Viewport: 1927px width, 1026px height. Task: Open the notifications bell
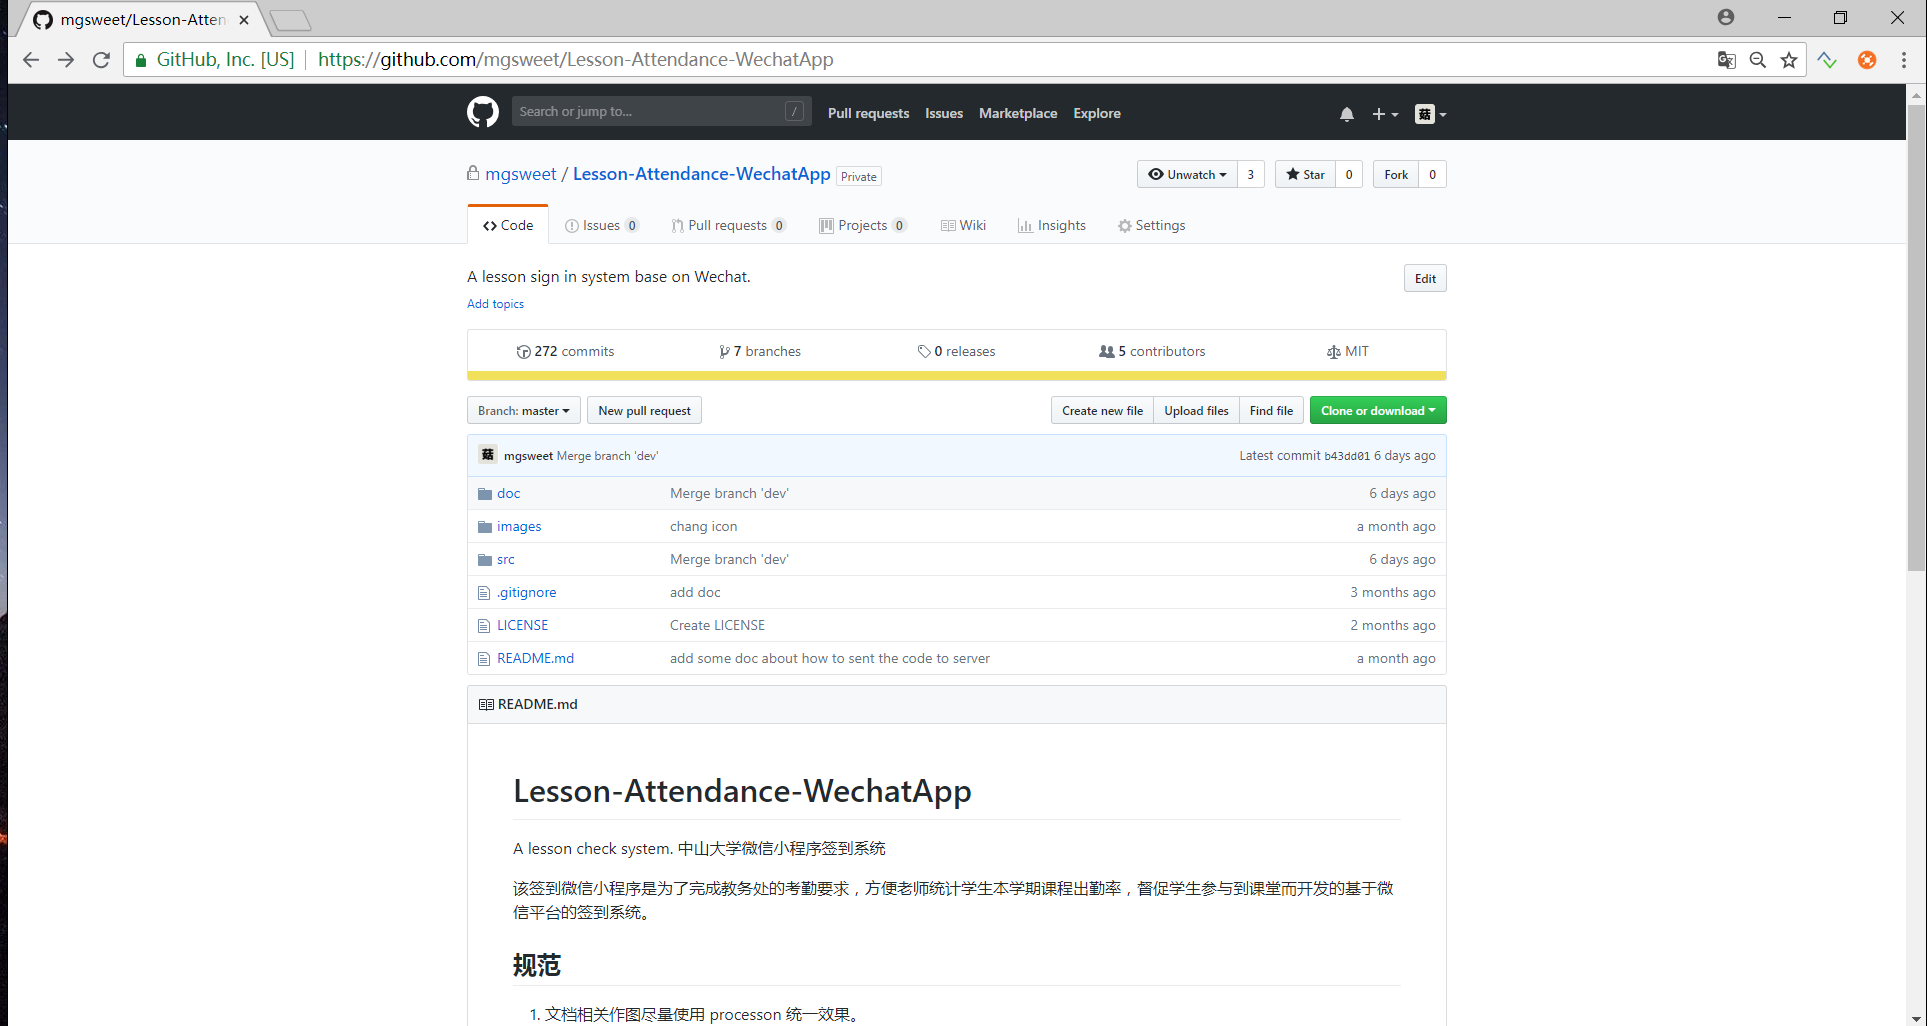(1347, 114)
